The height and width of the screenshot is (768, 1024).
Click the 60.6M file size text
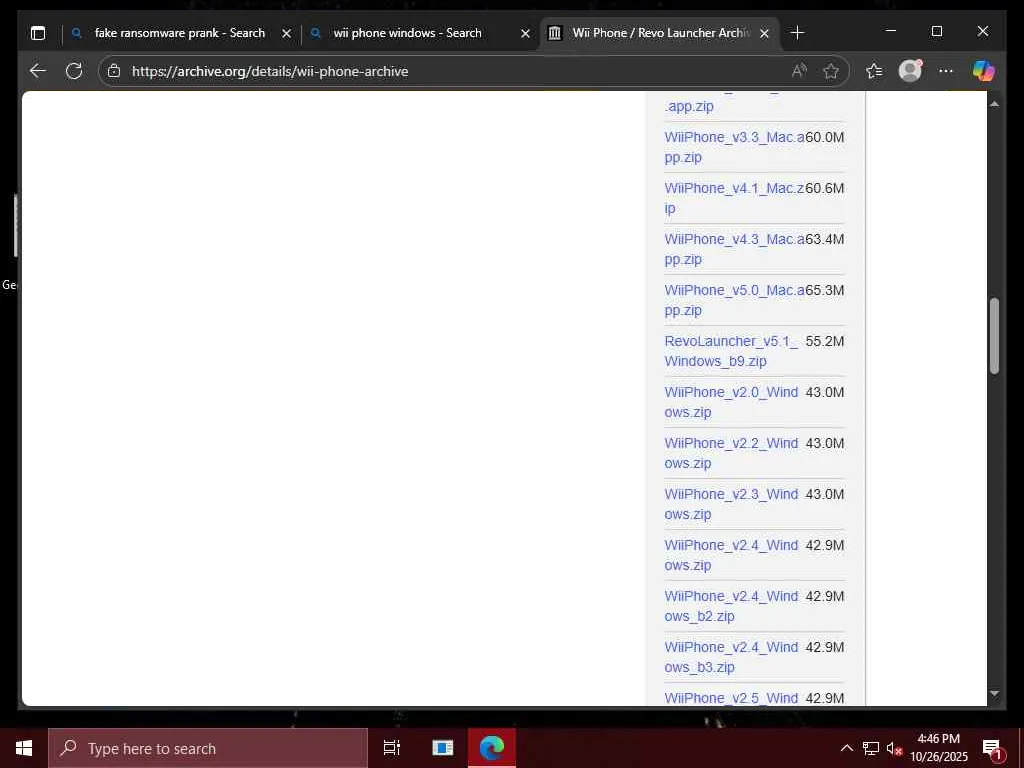pos(825,188)
